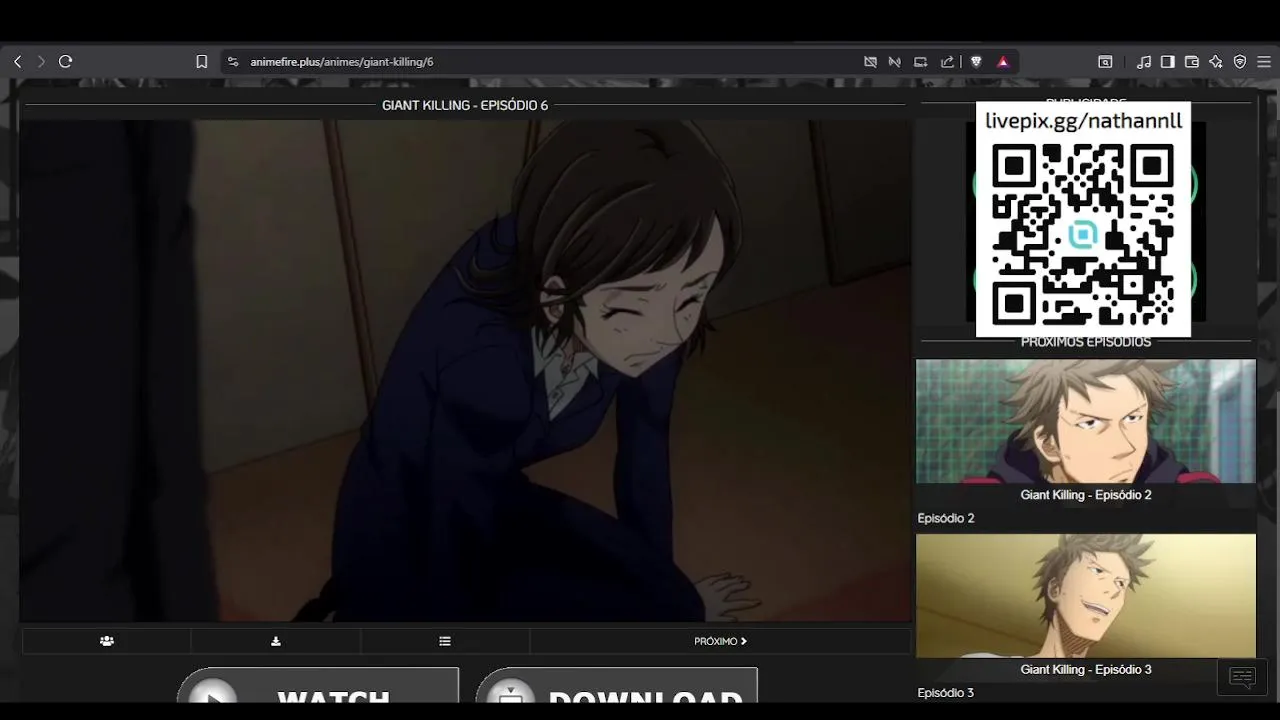Image resolution: width=1280 pixels, height=720 pixels.
Task: Click the DOWNLOAD banner button
Action: 617,686
